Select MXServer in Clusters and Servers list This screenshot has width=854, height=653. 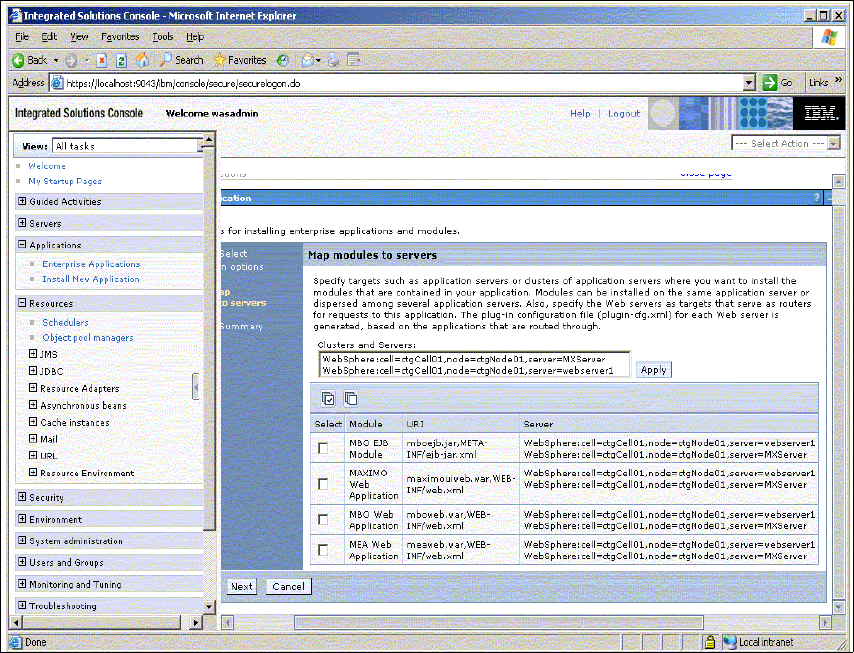pyautogui.click(x=474, y=358)
